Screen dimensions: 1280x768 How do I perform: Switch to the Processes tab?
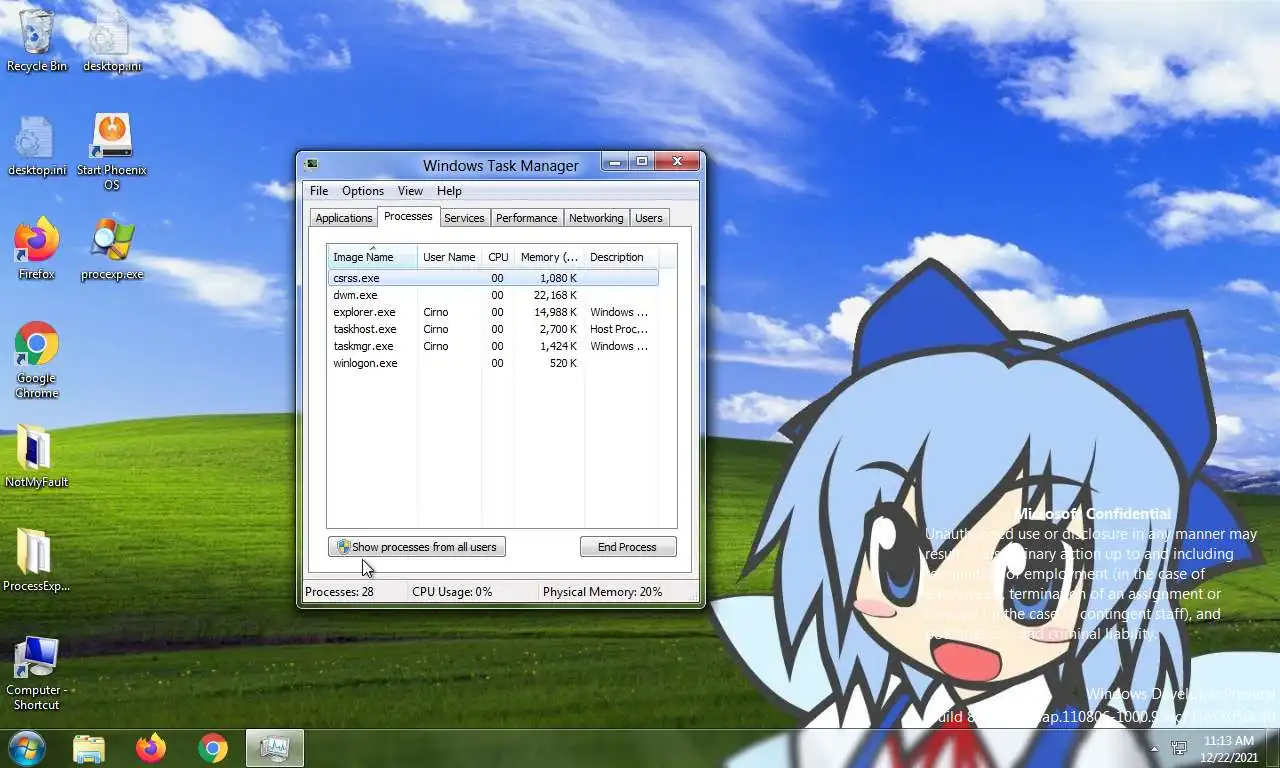pos(408,216)
